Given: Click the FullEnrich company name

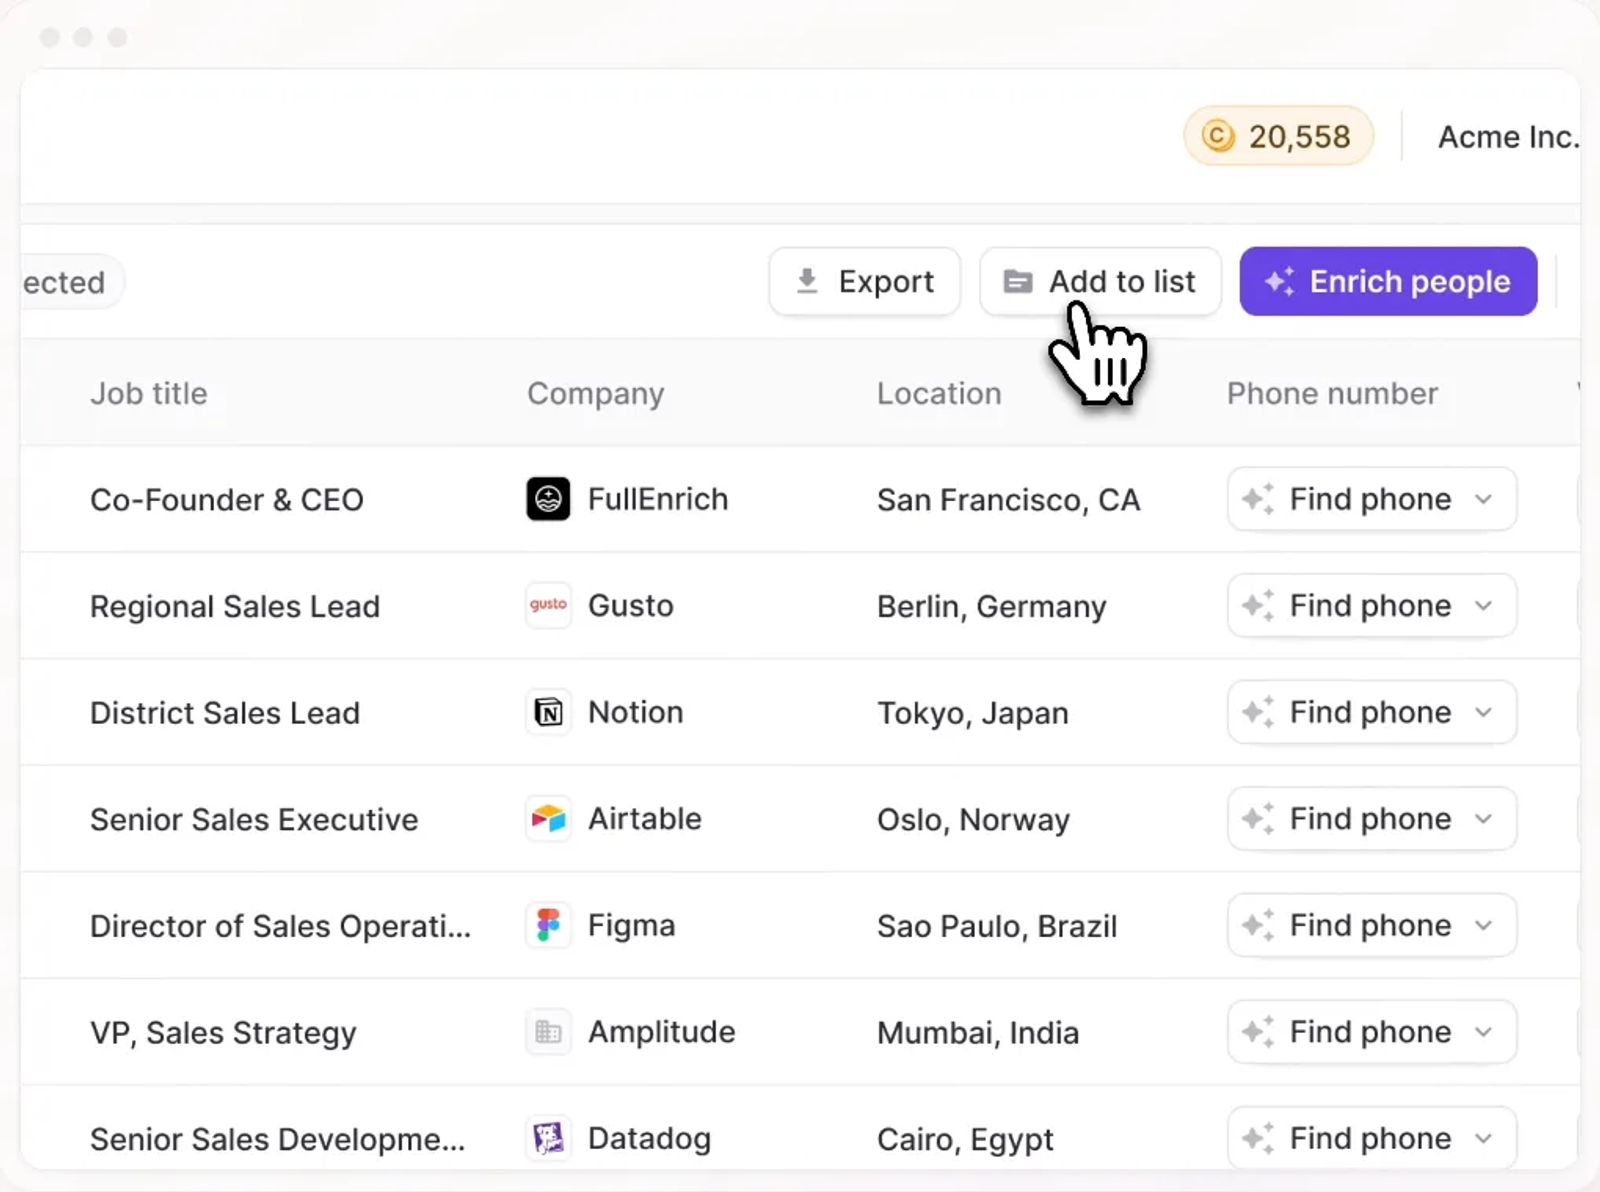Looking at the screenshot, I should 658,499.
